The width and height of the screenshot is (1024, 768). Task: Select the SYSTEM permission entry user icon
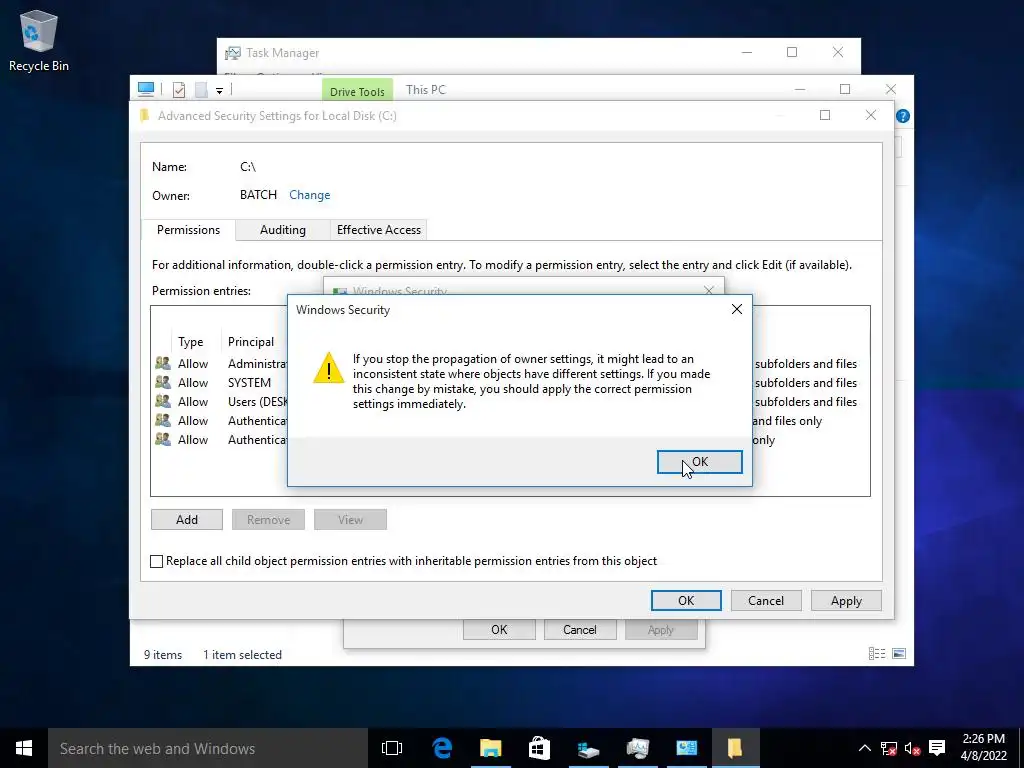point(163,382)
